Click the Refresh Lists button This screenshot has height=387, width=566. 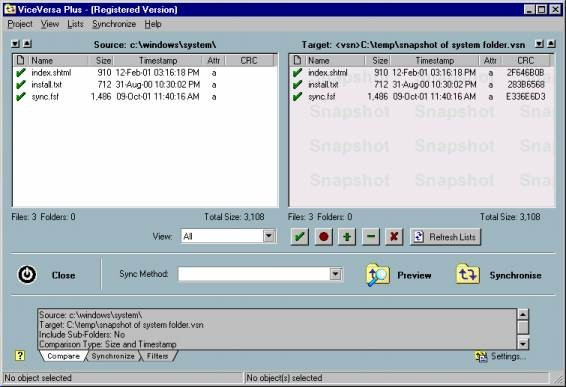pyautogui.click(x=445, y=237)
